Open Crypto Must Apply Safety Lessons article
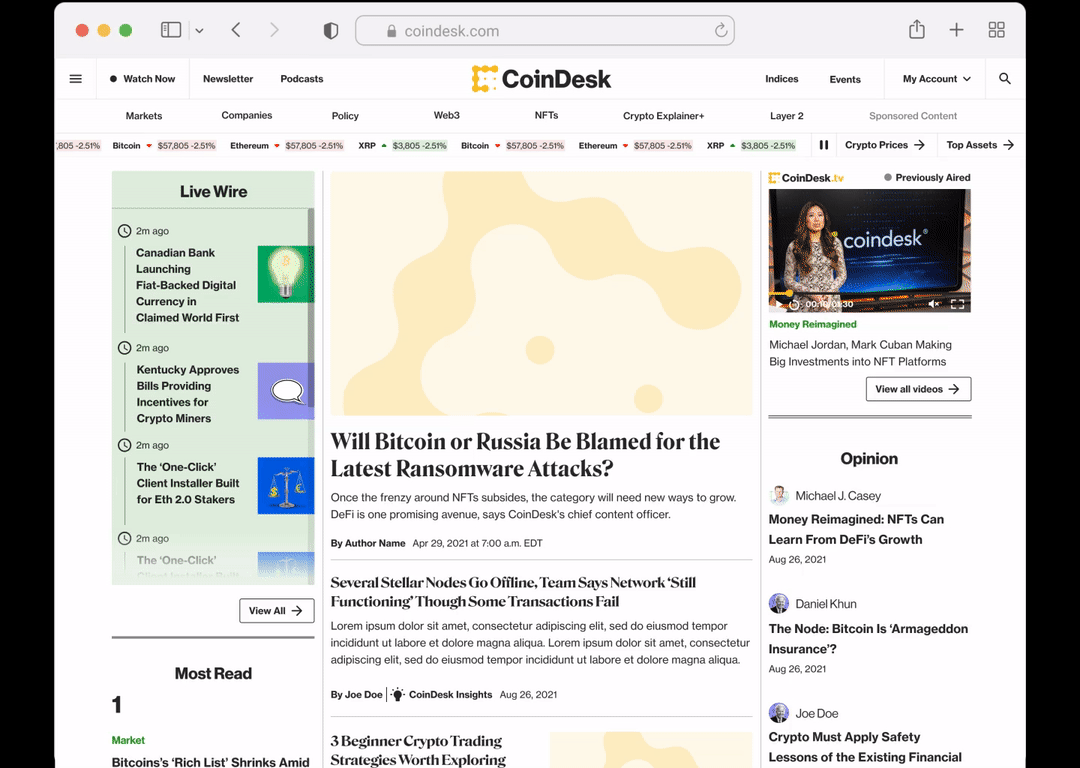Screen dimensions: 1080x768 coord(865,747)
